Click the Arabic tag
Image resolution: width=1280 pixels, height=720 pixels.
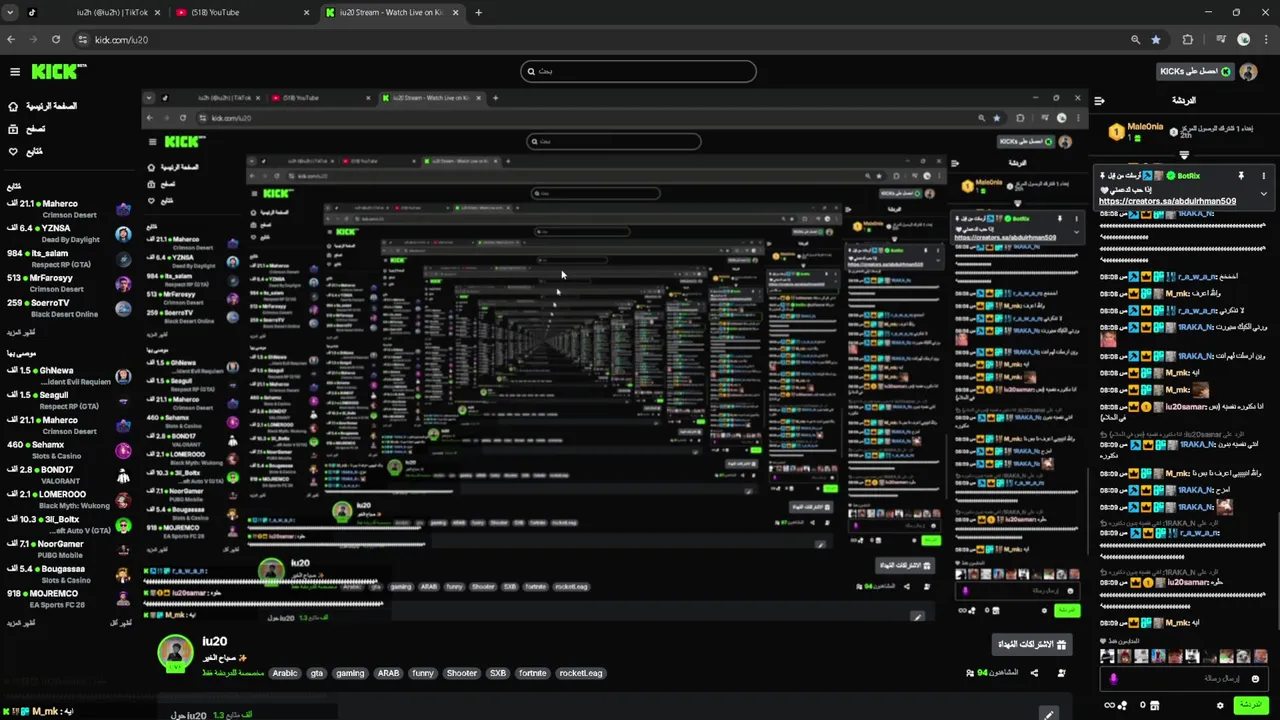click(285, 673)
